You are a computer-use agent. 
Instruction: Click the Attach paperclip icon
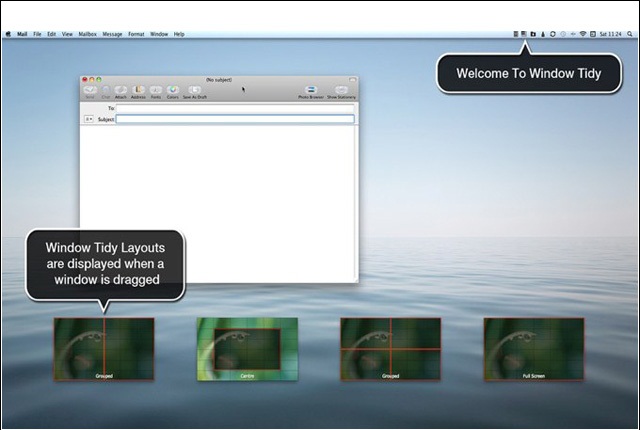coord(120,90)
